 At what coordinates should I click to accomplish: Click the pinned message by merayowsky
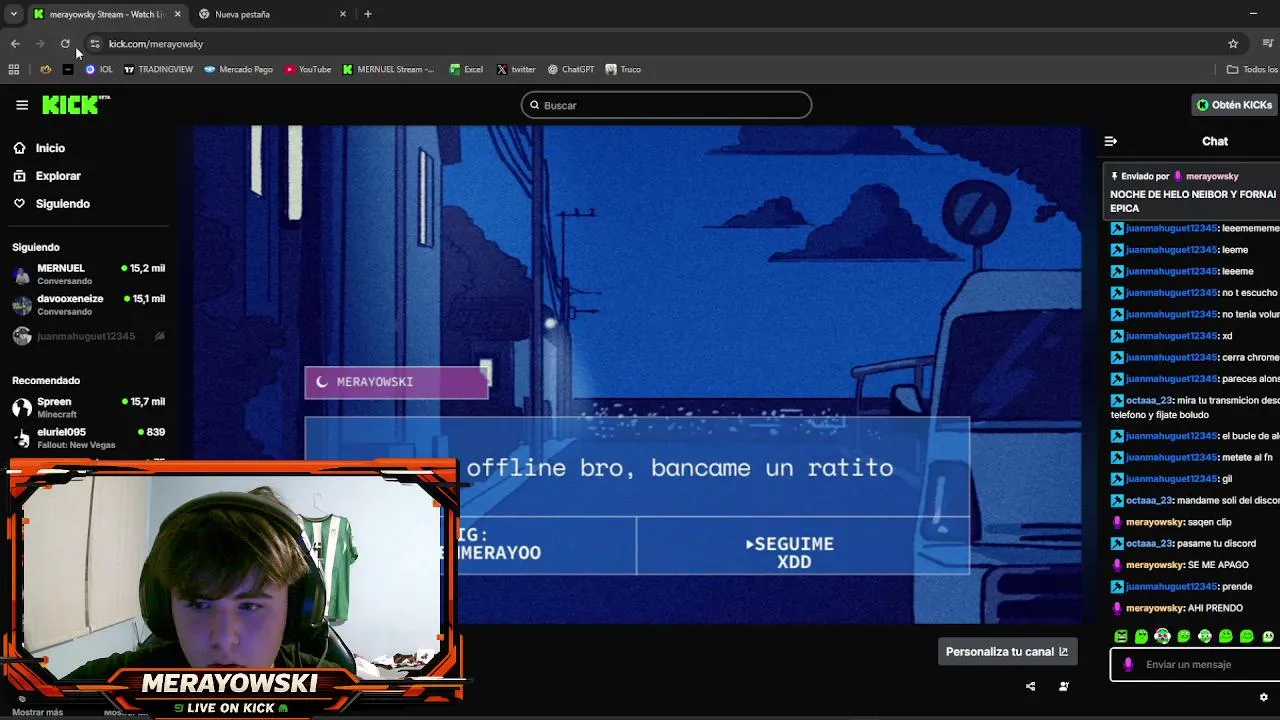(1193, 194)
